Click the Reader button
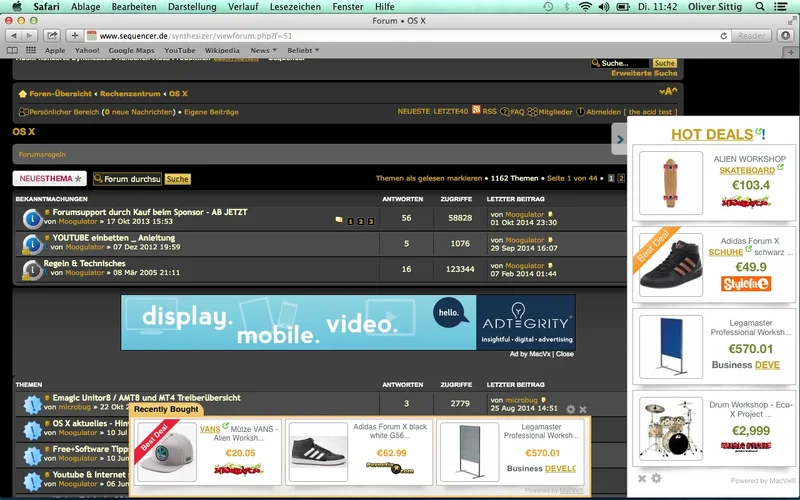This screenshot has height=500, width=800. pos(751,36)
